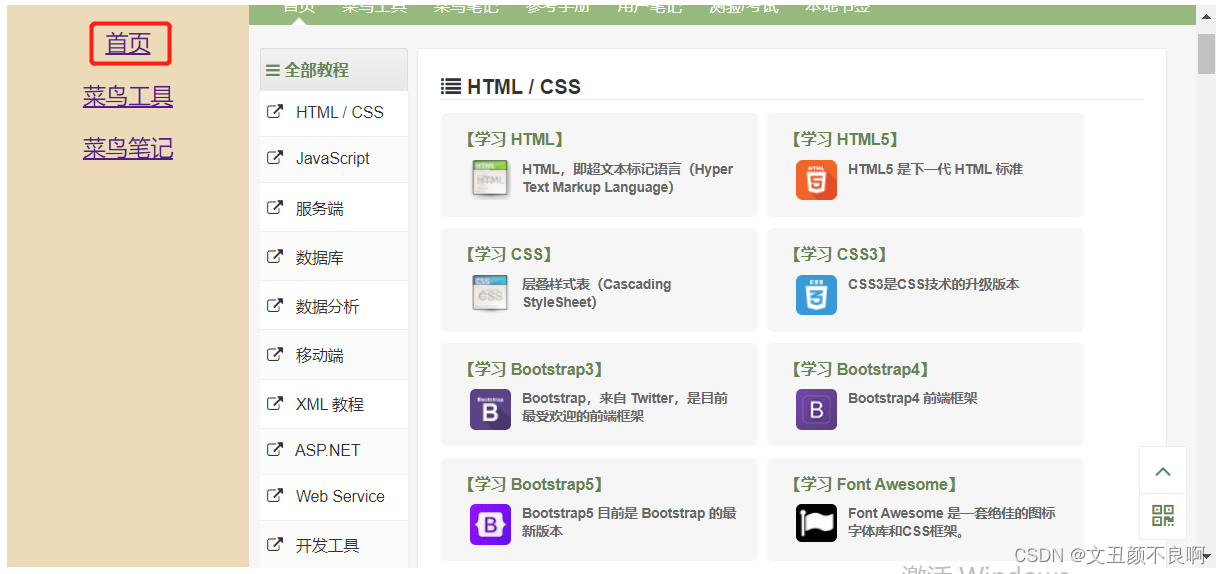Viewport: 1221px width, 574px height.
Task: Open the 【学习 Font Awesome】 tutorial title
Action: pos(875,484)
